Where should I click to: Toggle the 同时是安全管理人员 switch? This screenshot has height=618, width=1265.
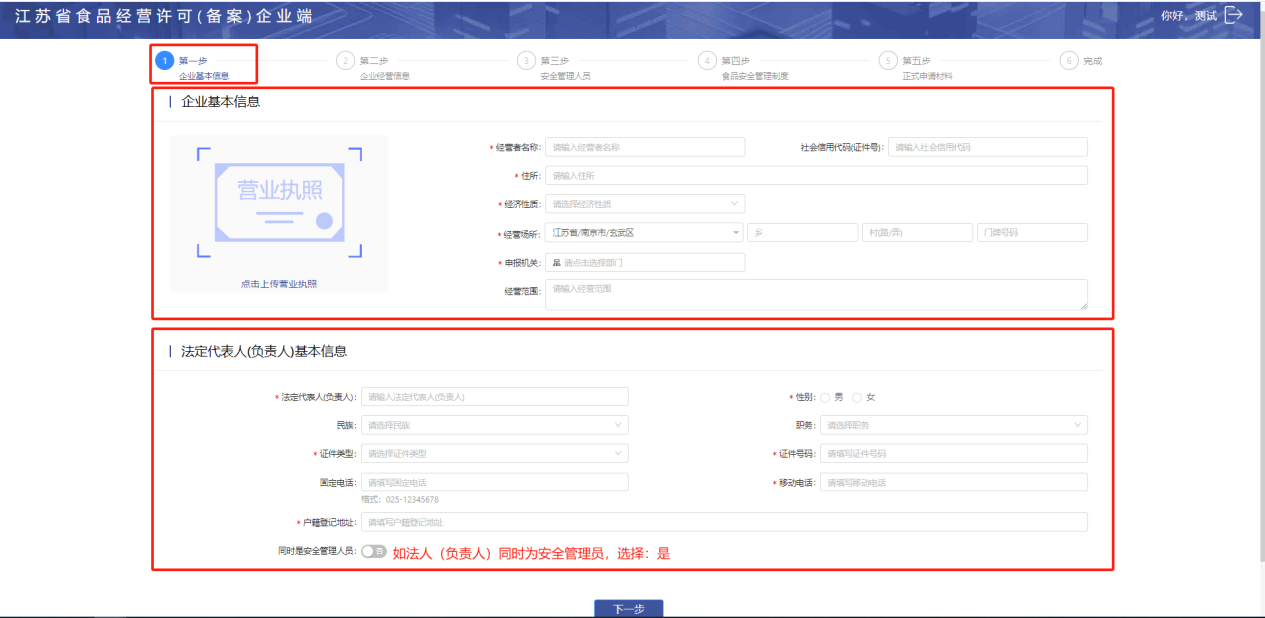click(374, 551)
